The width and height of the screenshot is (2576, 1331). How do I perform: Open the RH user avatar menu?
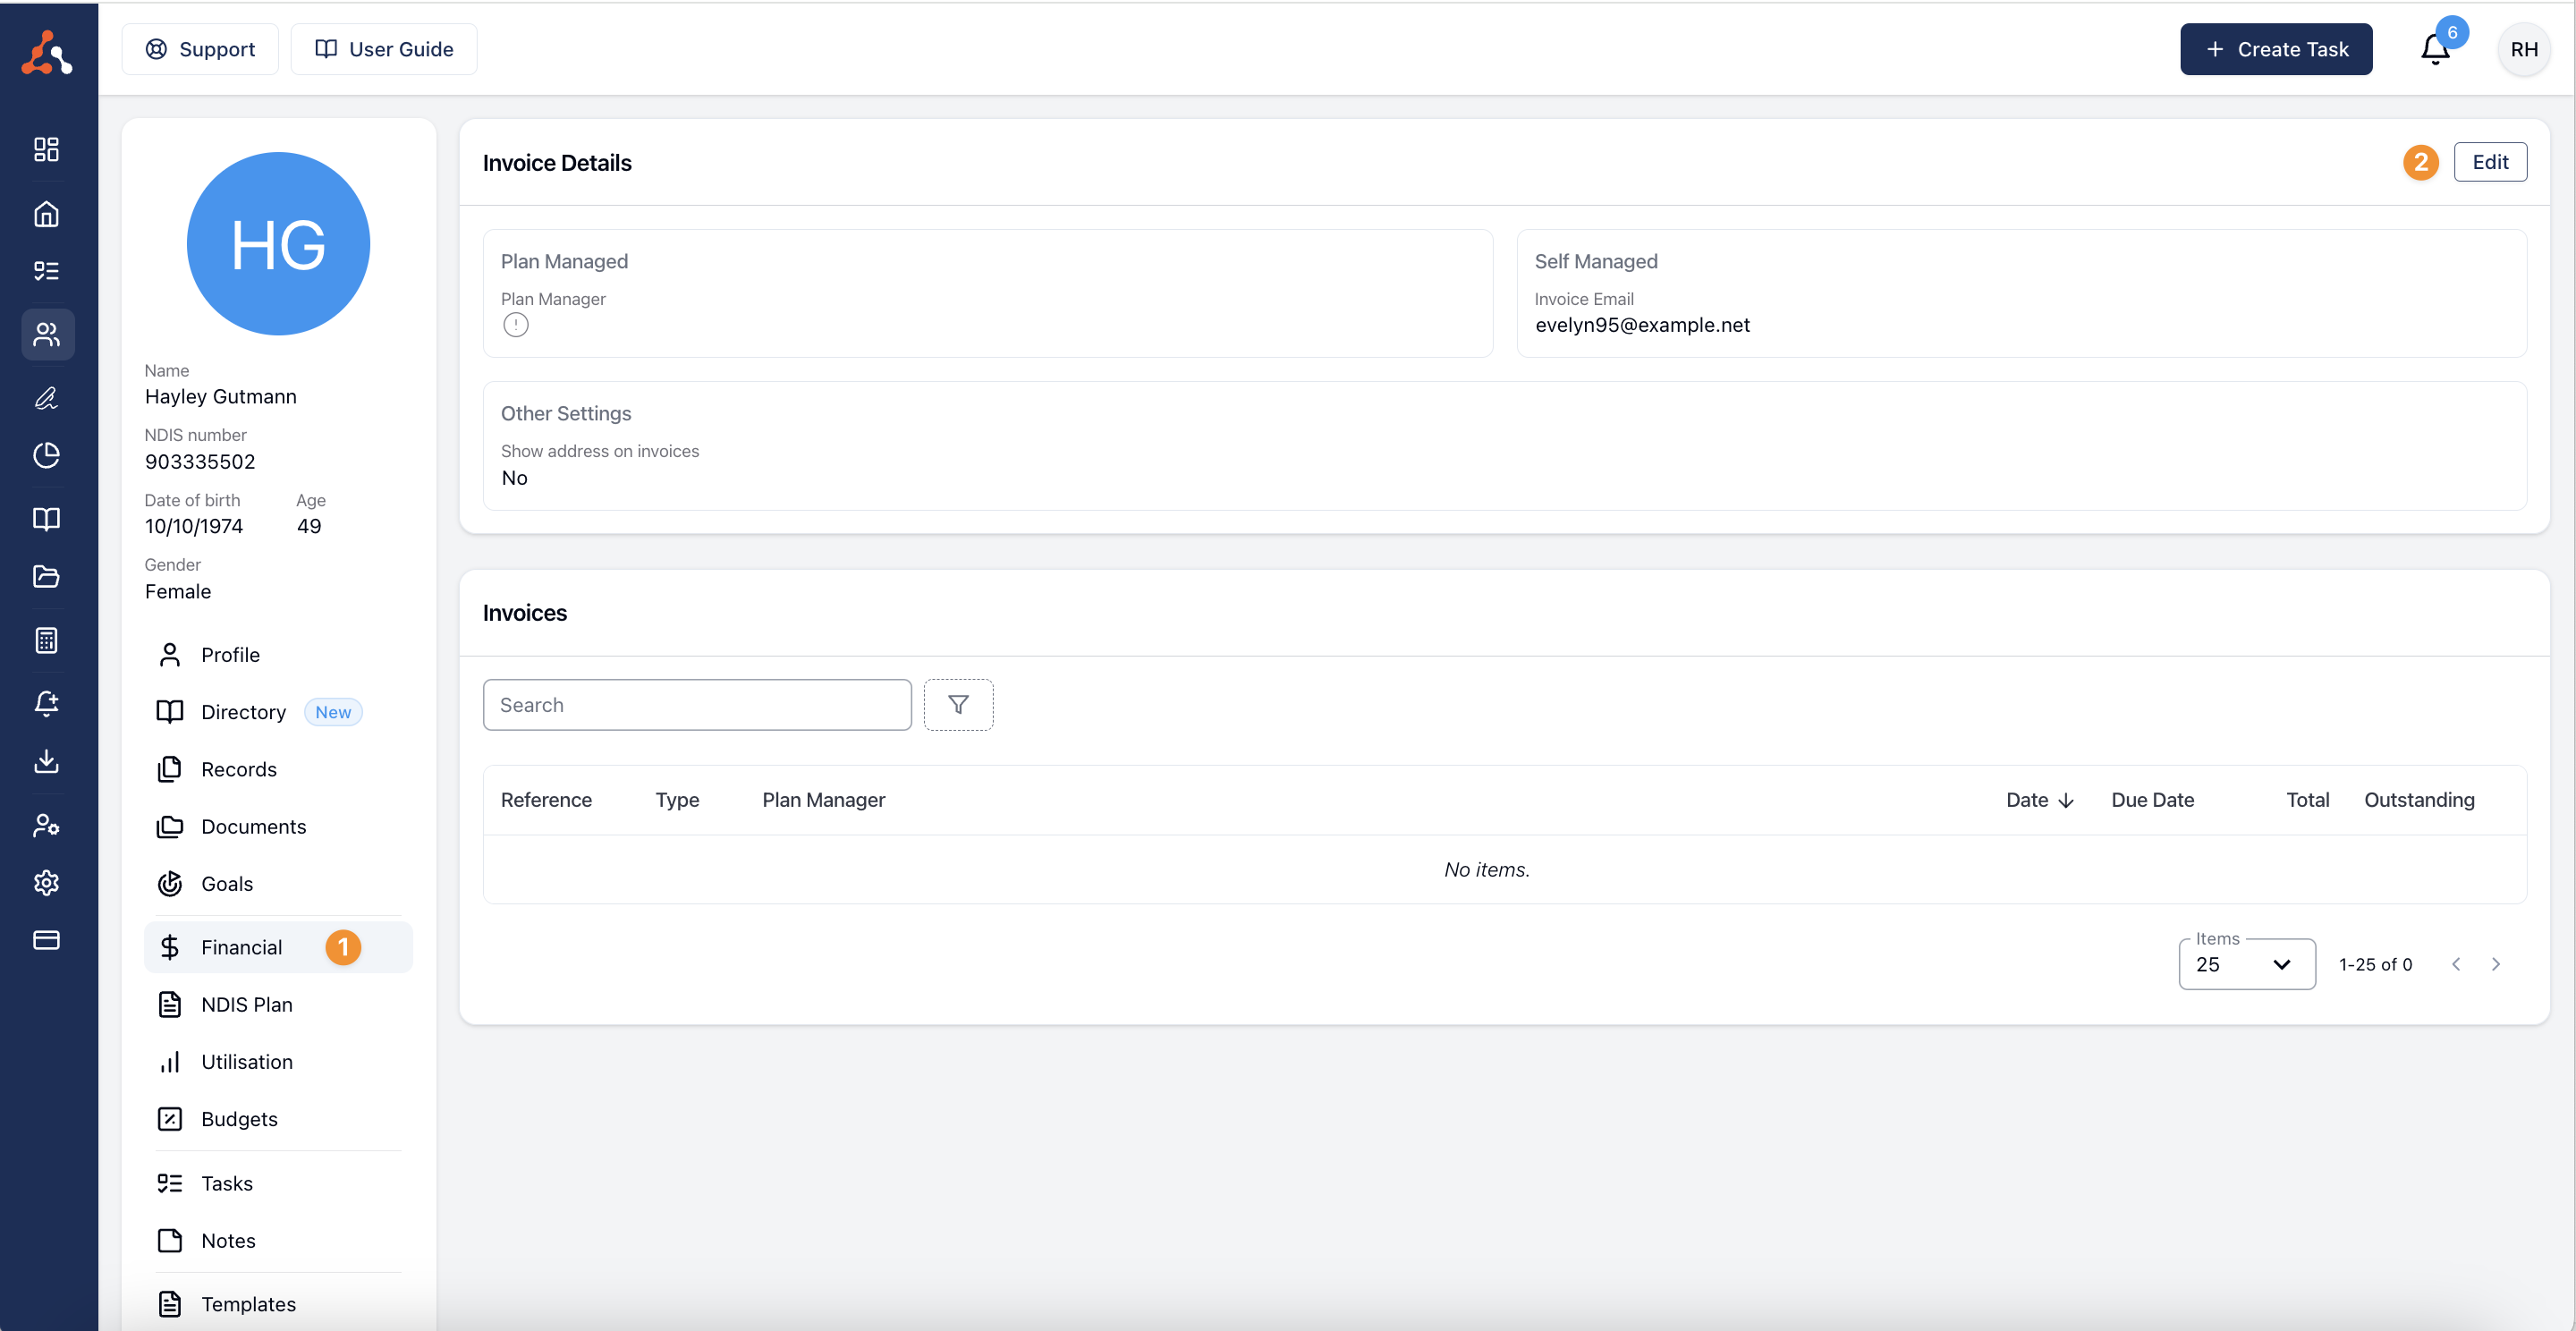[x=2523, y=50]
